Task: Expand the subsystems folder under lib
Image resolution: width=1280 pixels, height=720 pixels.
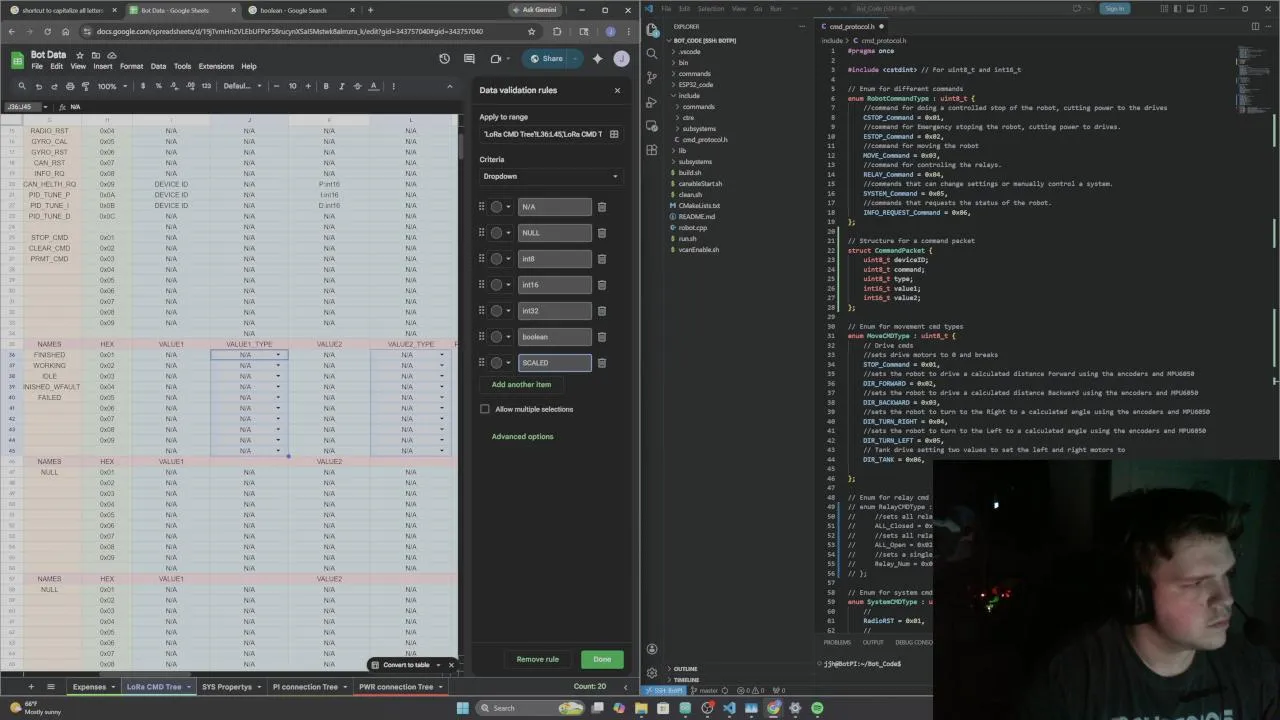Action: pos(695,162)
